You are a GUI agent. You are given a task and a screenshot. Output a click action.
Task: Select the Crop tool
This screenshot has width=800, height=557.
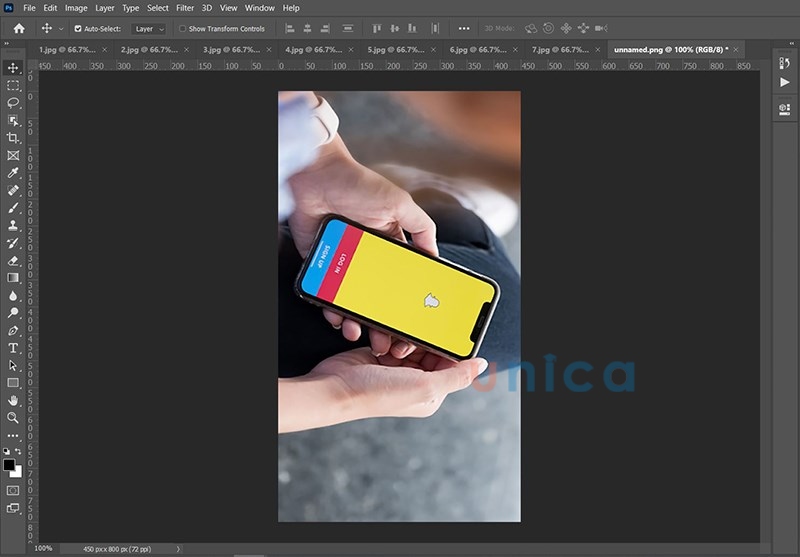tap(13, 138)
